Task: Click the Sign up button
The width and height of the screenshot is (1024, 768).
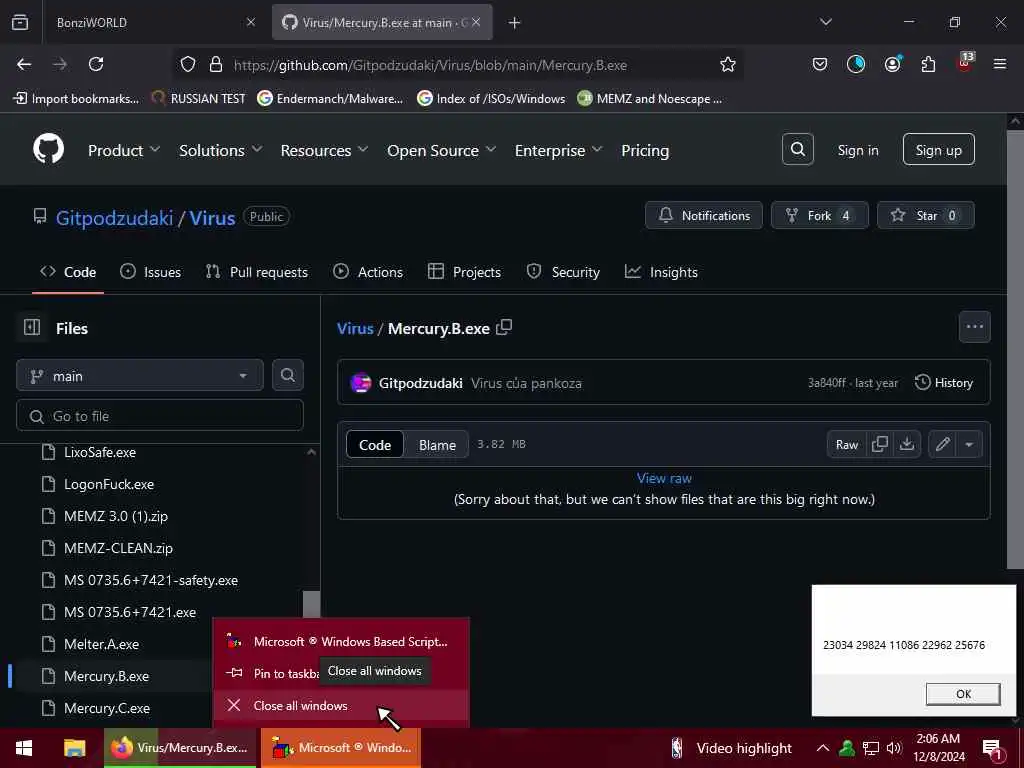Action: (x=938, y=150)
